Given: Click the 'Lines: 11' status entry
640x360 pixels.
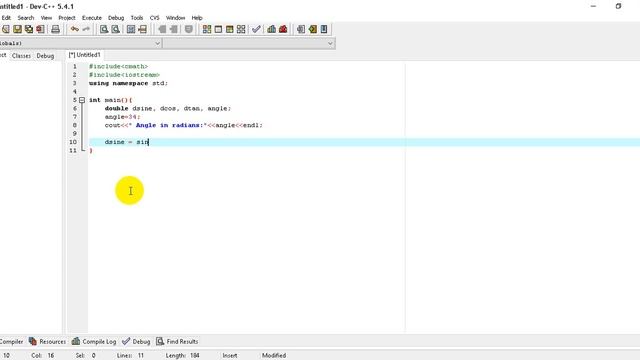Looking at the screenshot, I should coord(130,356).
